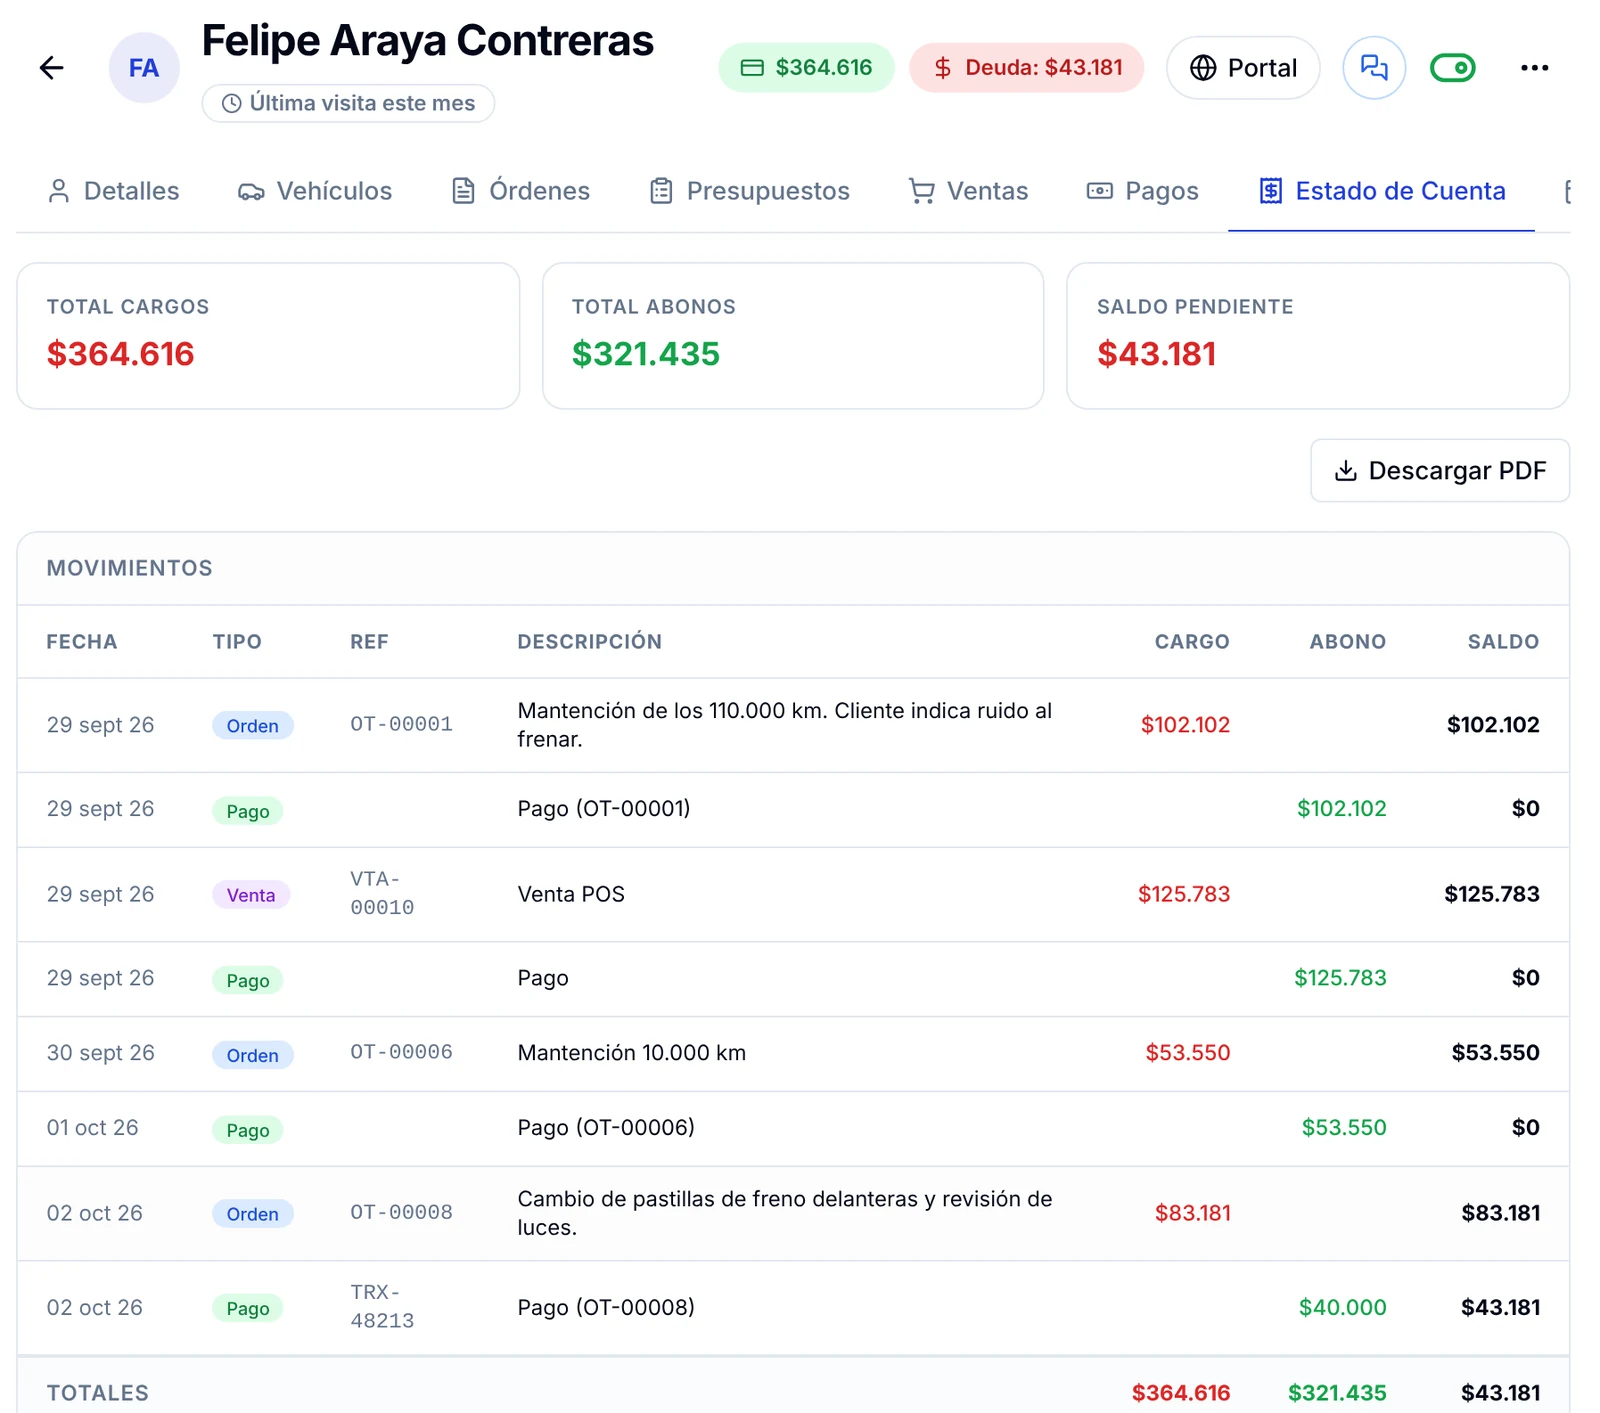Click the Orden badge in OT-00001 row
1600x1413 pixels.
tap(253, 726)
